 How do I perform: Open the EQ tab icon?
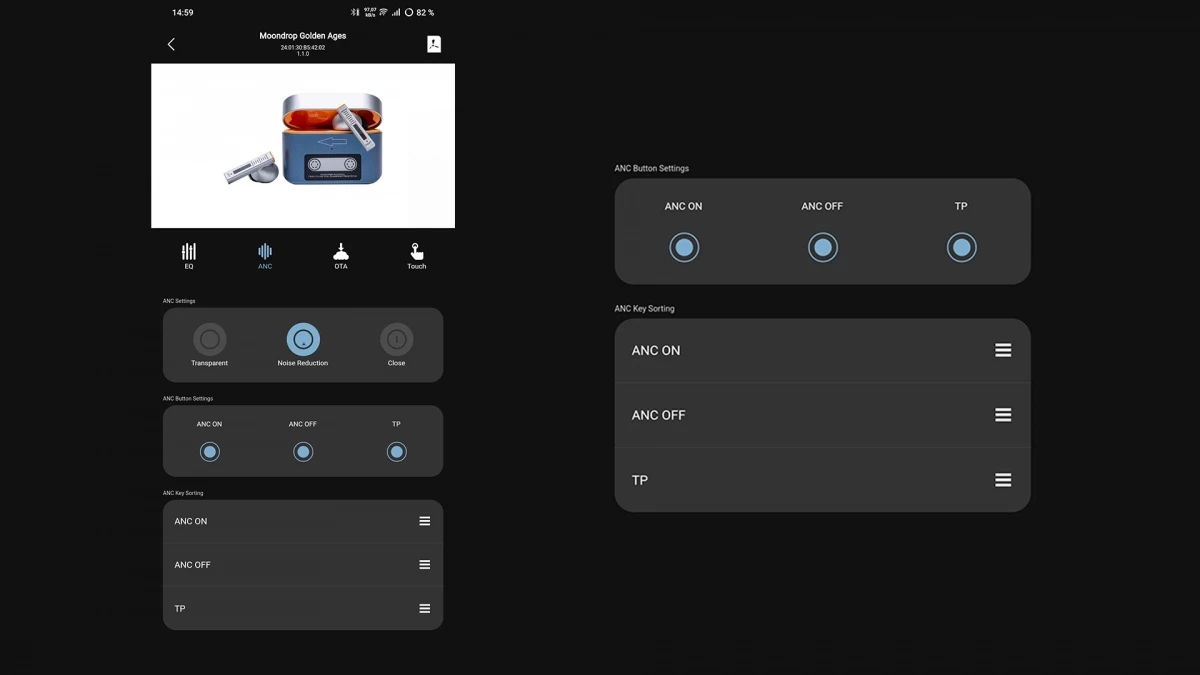coord(189,252)
